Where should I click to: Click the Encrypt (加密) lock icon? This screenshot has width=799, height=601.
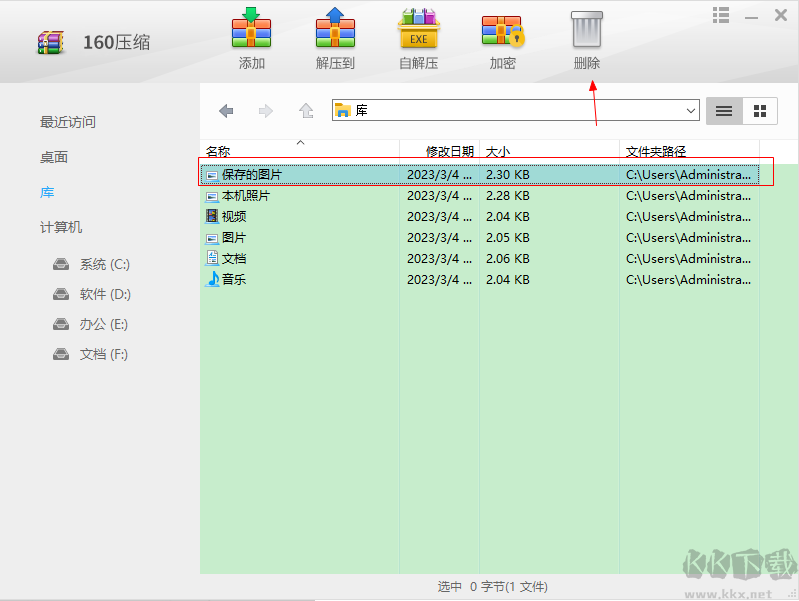click(x=502, y=30)
